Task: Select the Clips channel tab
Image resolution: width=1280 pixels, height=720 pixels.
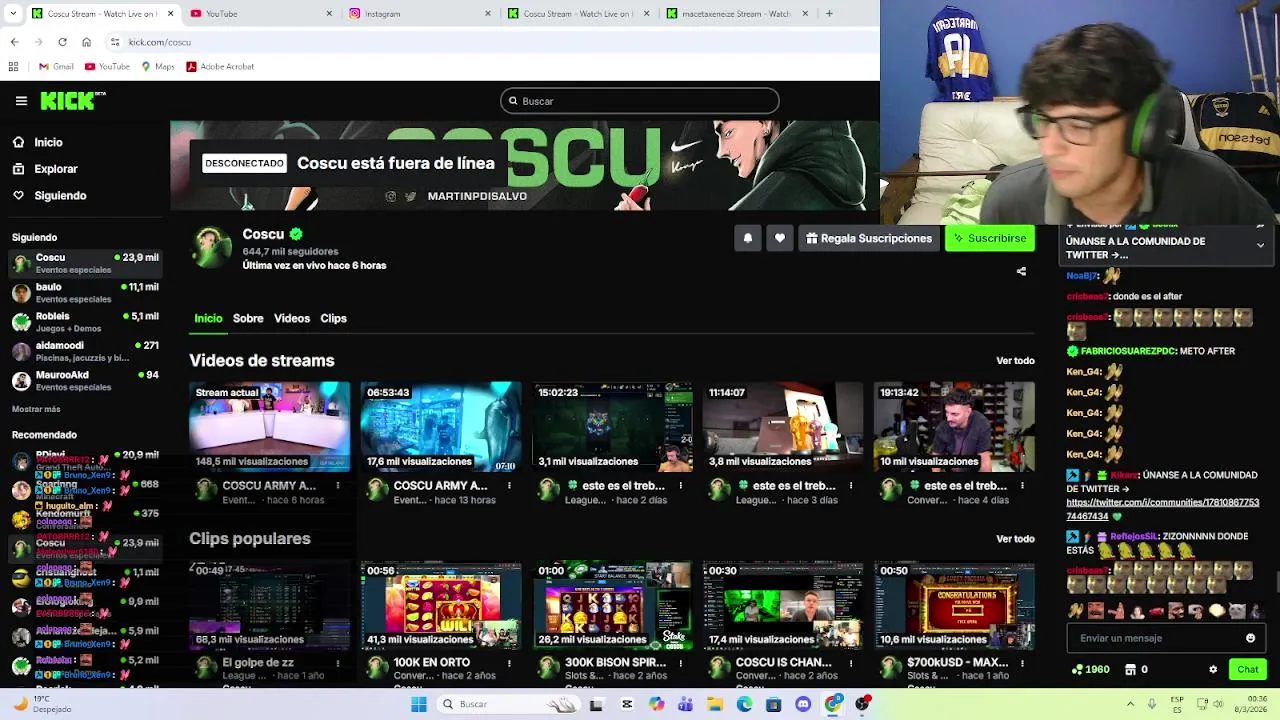Action: (333, 318)
